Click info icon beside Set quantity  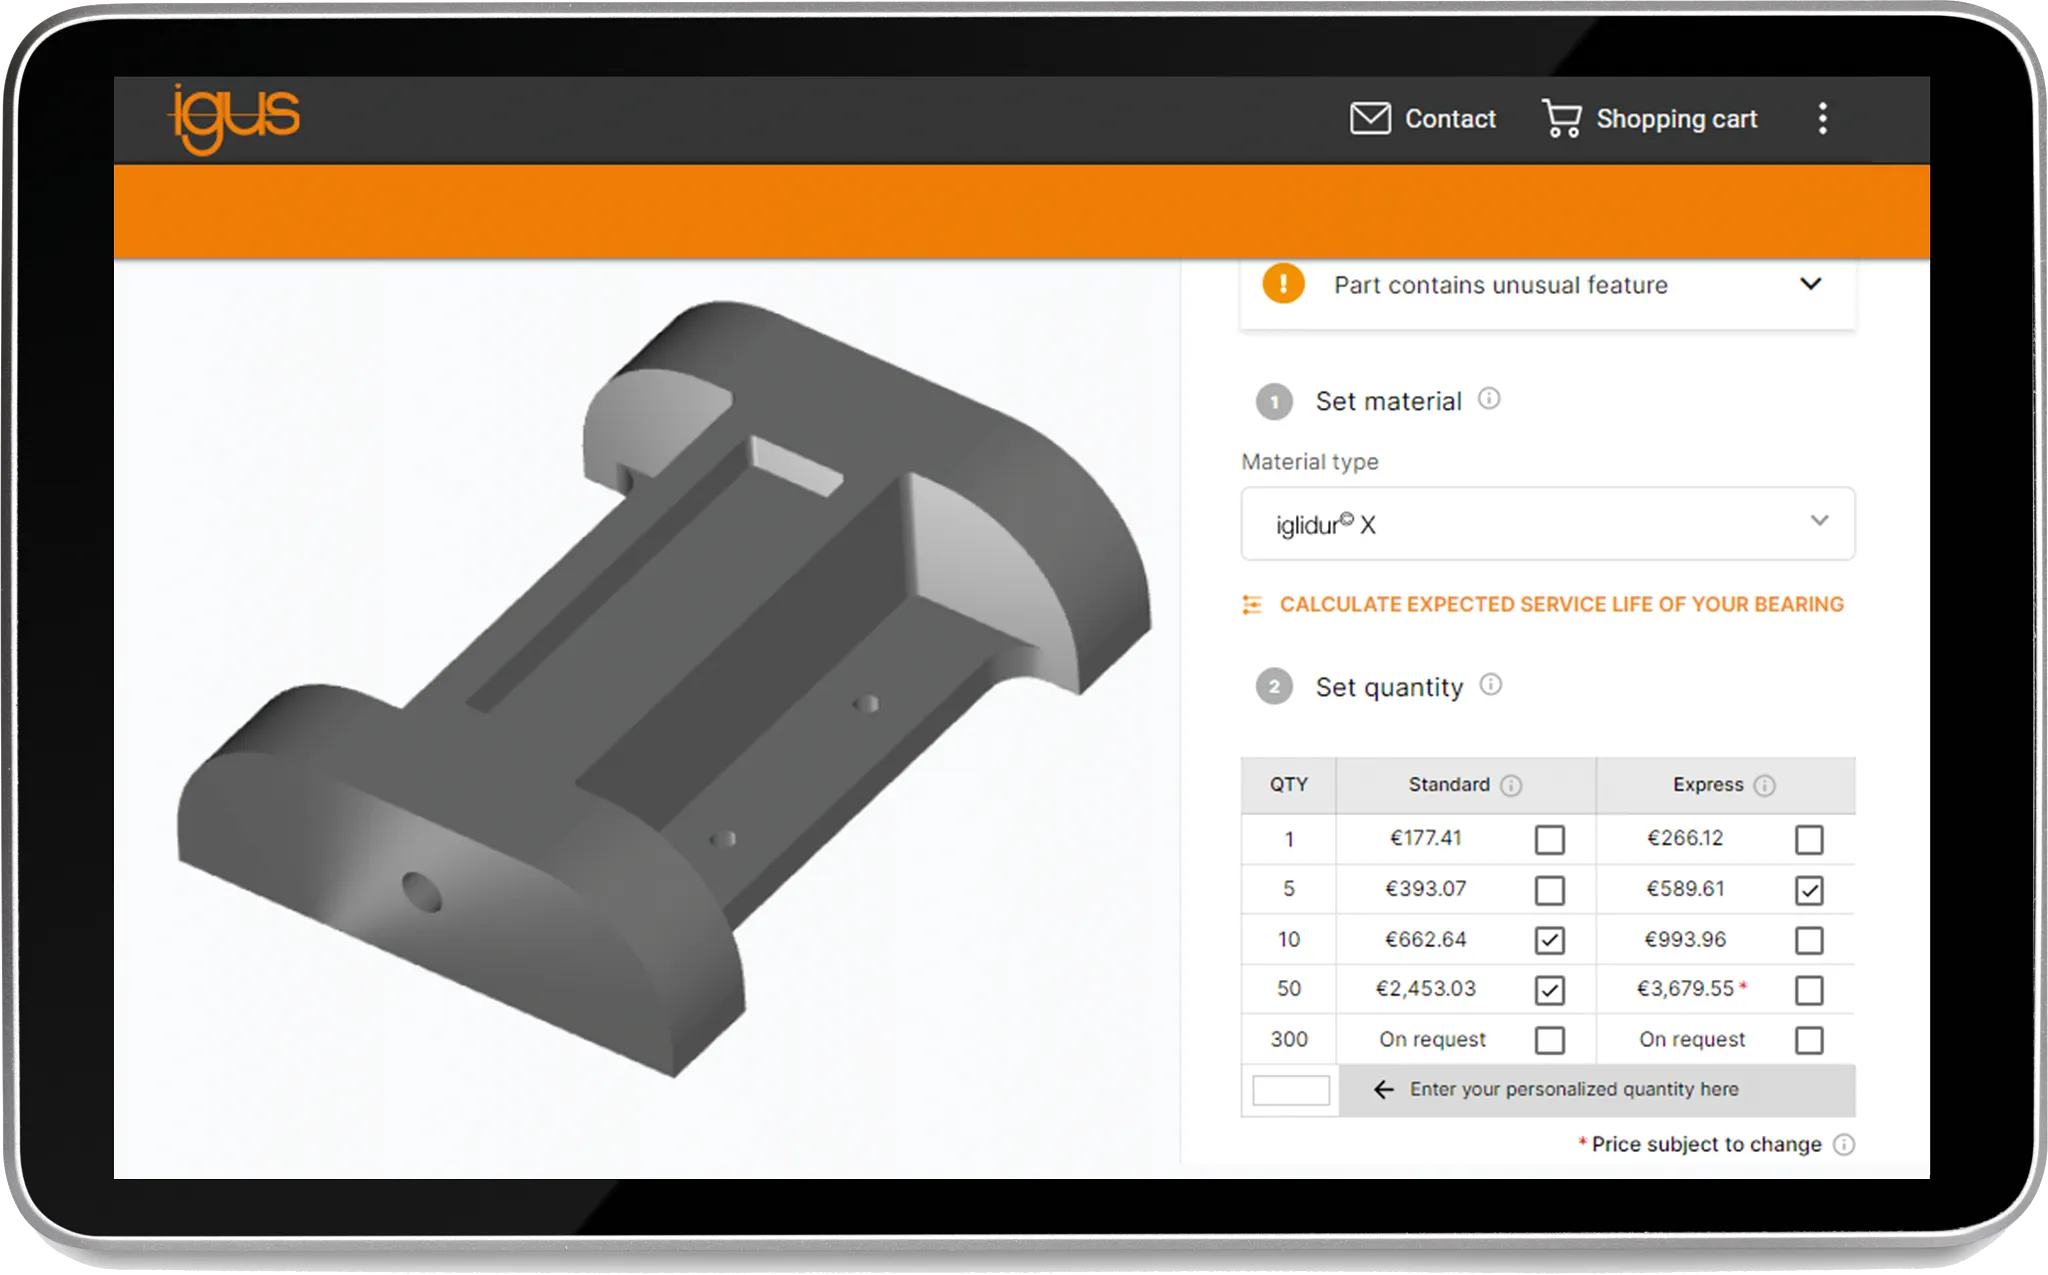[x=1490, y=685]
